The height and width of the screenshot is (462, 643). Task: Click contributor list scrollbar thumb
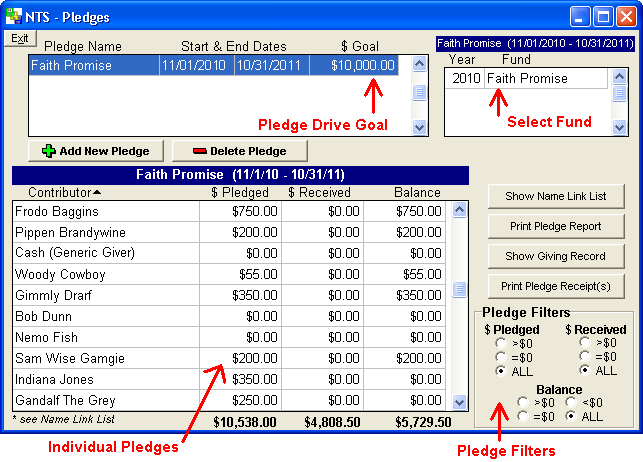point(459,289)
